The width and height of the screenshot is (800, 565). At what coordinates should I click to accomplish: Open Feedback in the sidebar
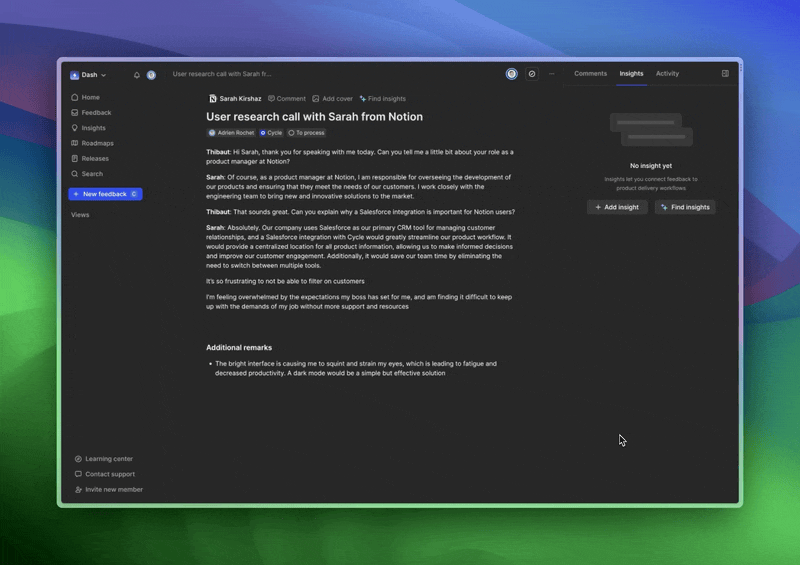[x=91, y=112]
